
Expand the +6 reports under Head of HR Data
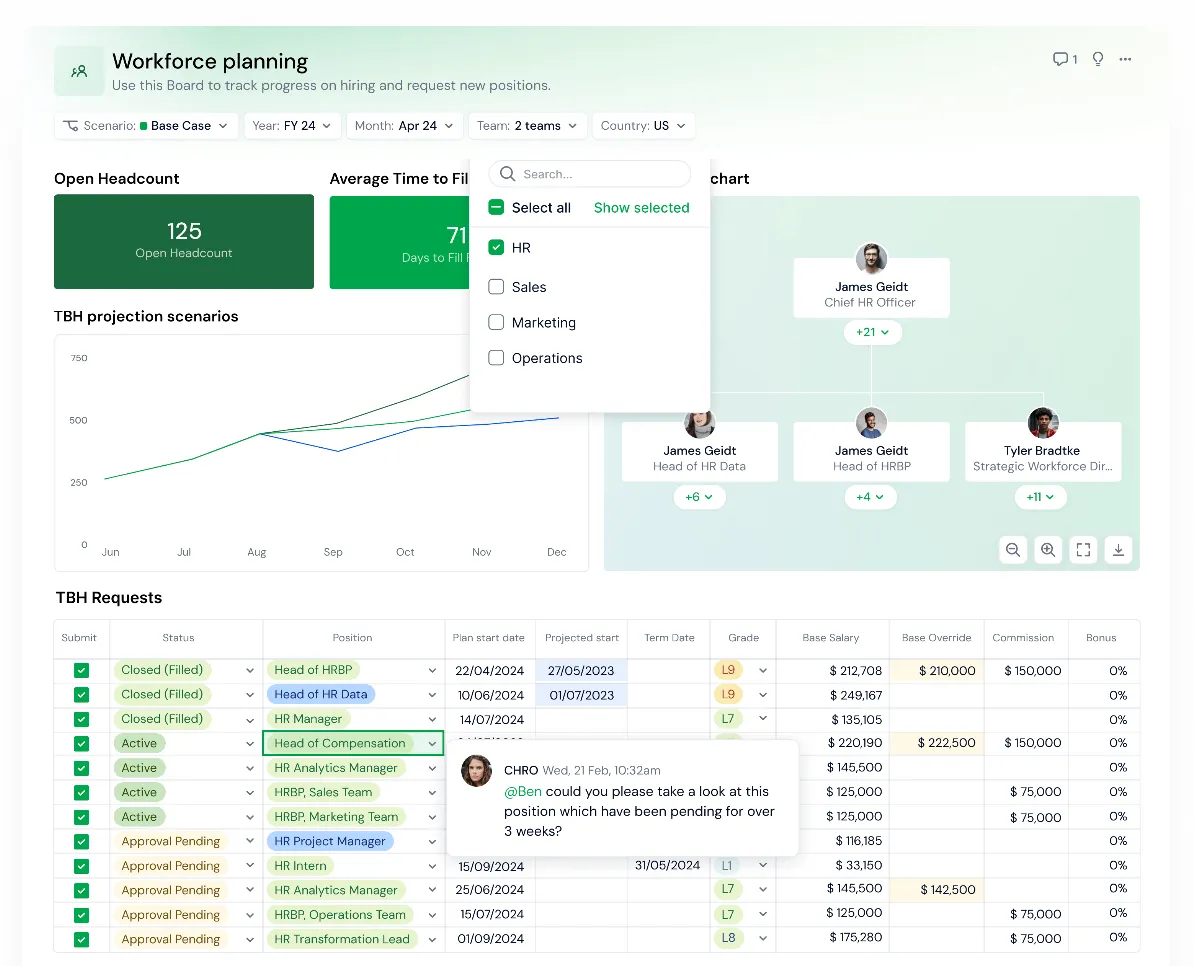(699, 497)
